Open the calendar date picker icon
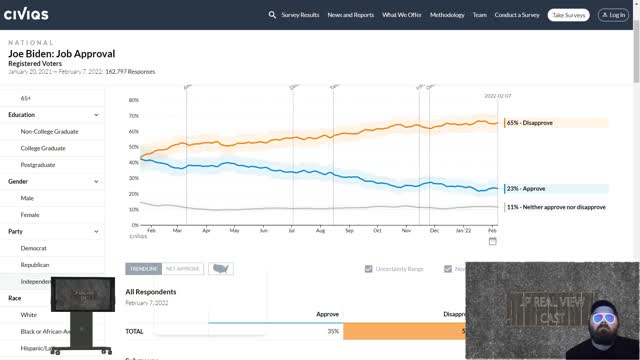Image resolution: width=640 pixels, height=360 pixels. 493,241
